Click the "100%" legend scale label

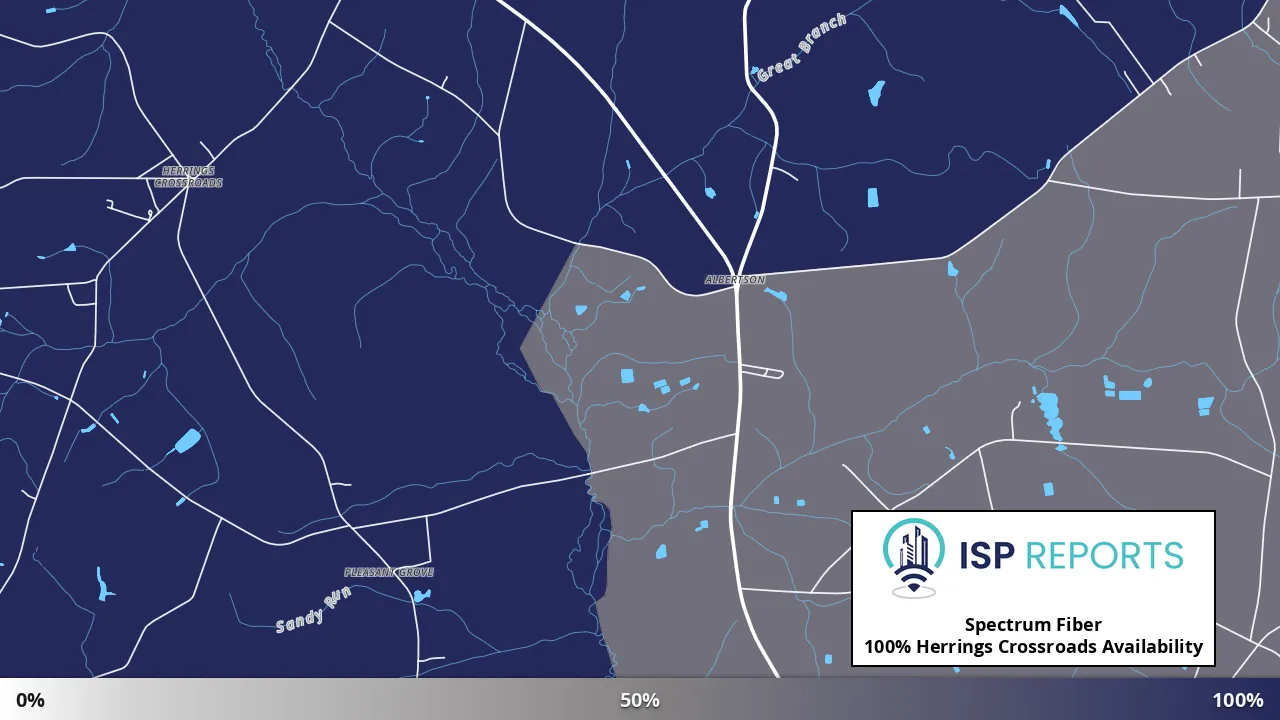1238,700
